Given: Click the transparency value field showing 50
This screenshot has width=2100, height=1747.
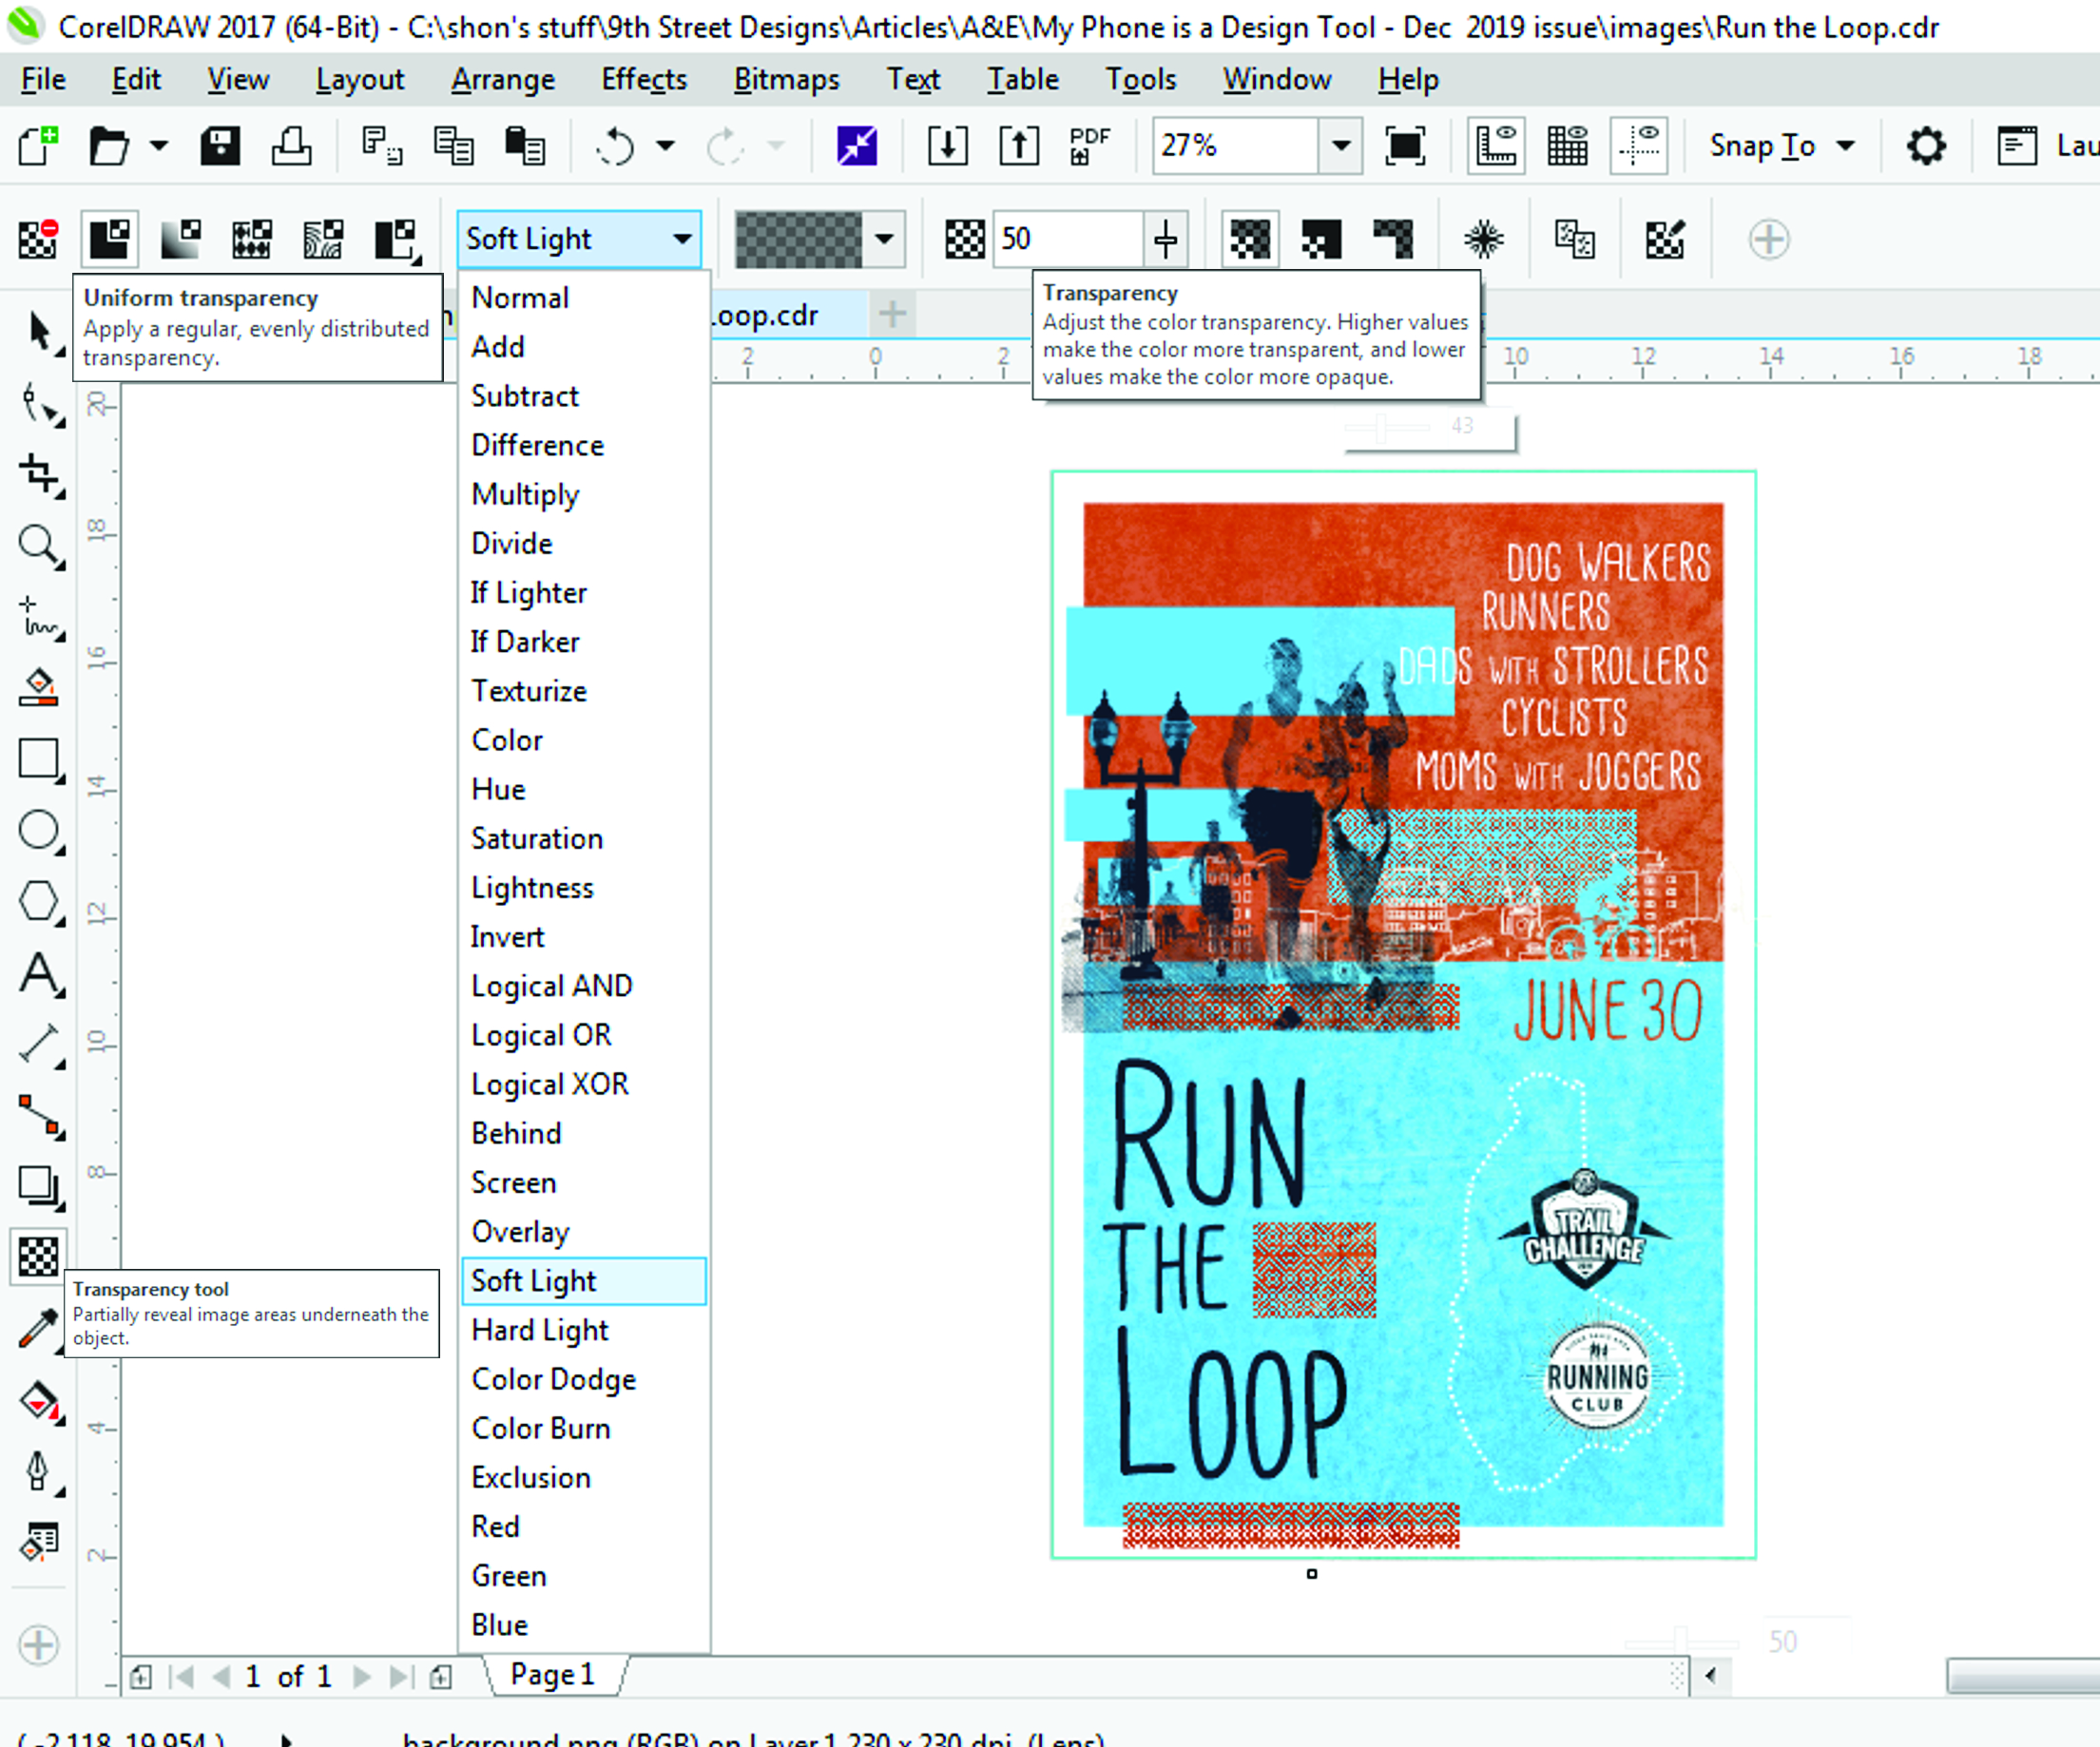Looking at the screenshot, I should [1068, 239].
